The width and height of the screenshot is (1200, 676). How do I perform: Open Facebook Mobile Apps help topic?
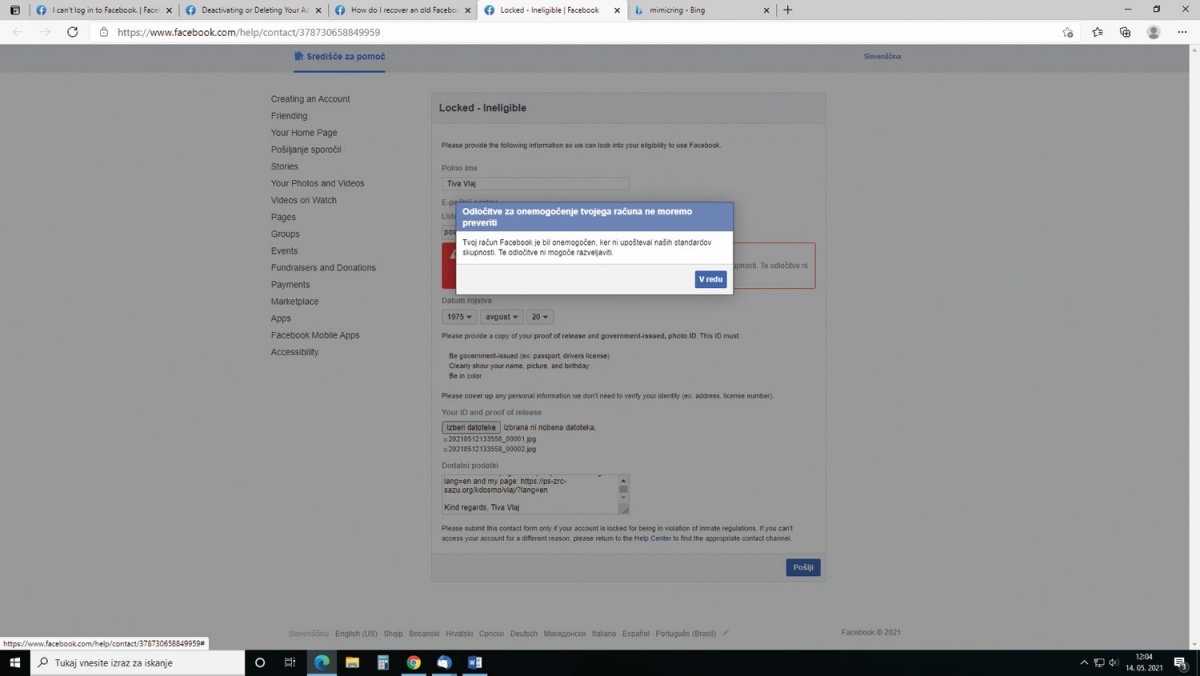pos(315,335)
